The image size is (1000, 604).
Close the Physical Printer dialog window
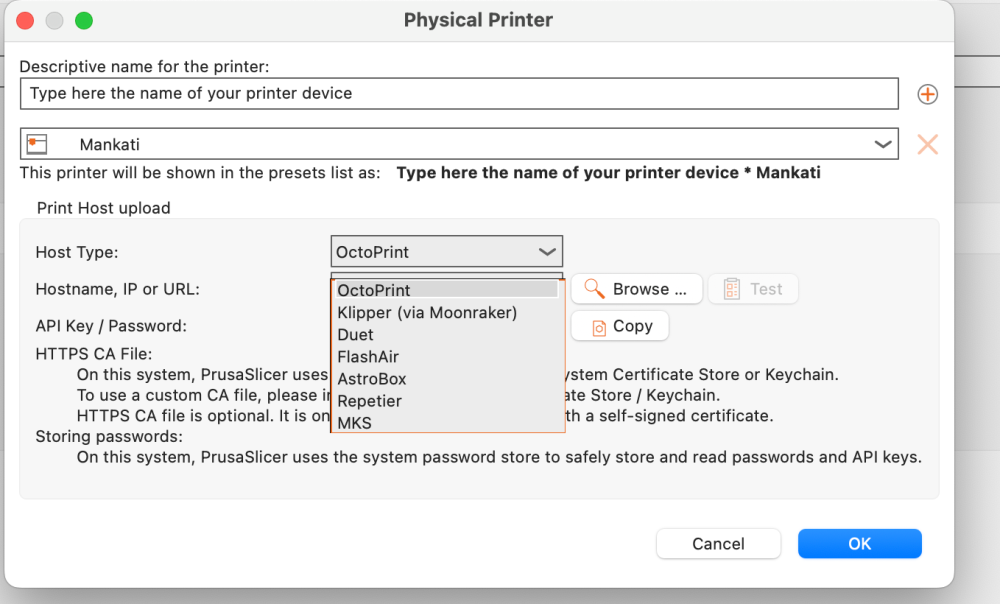pos(25,20)
